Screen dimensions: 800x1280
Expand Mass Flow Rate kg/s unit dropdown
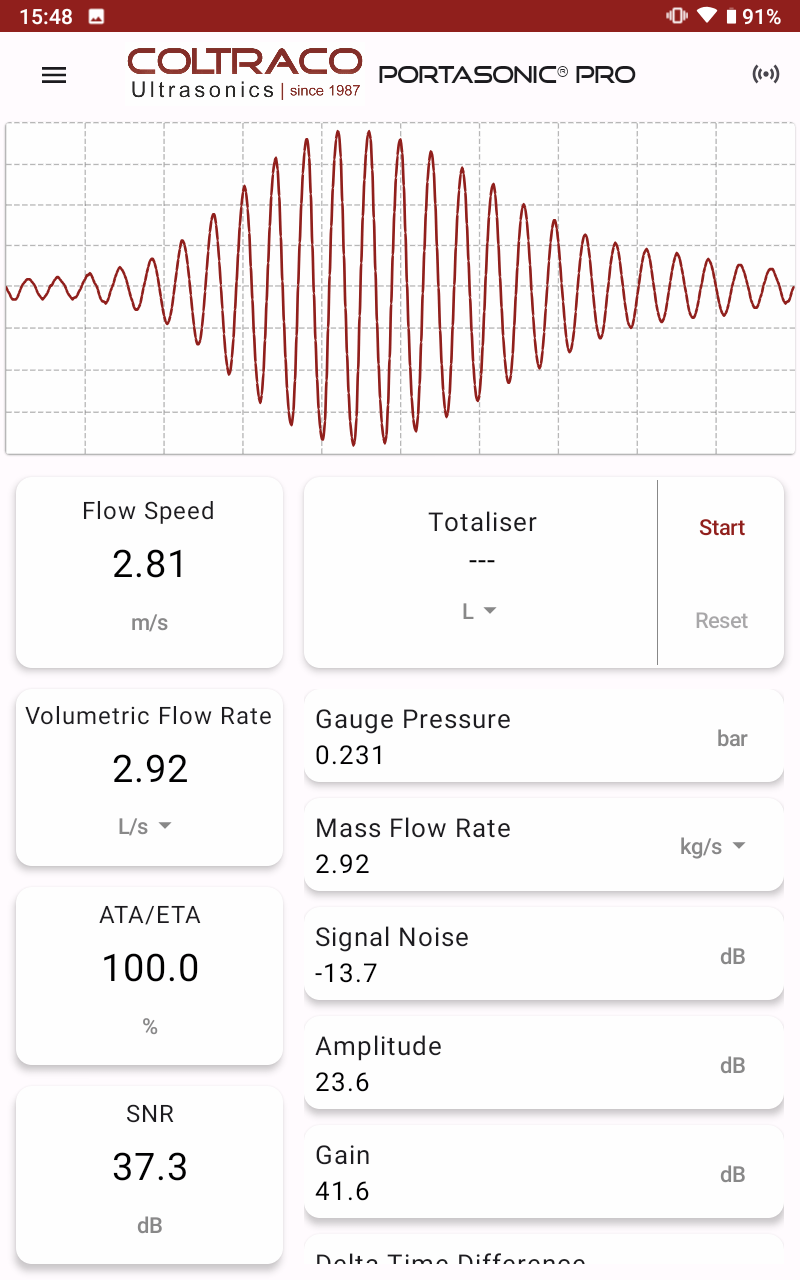point(712,846)
